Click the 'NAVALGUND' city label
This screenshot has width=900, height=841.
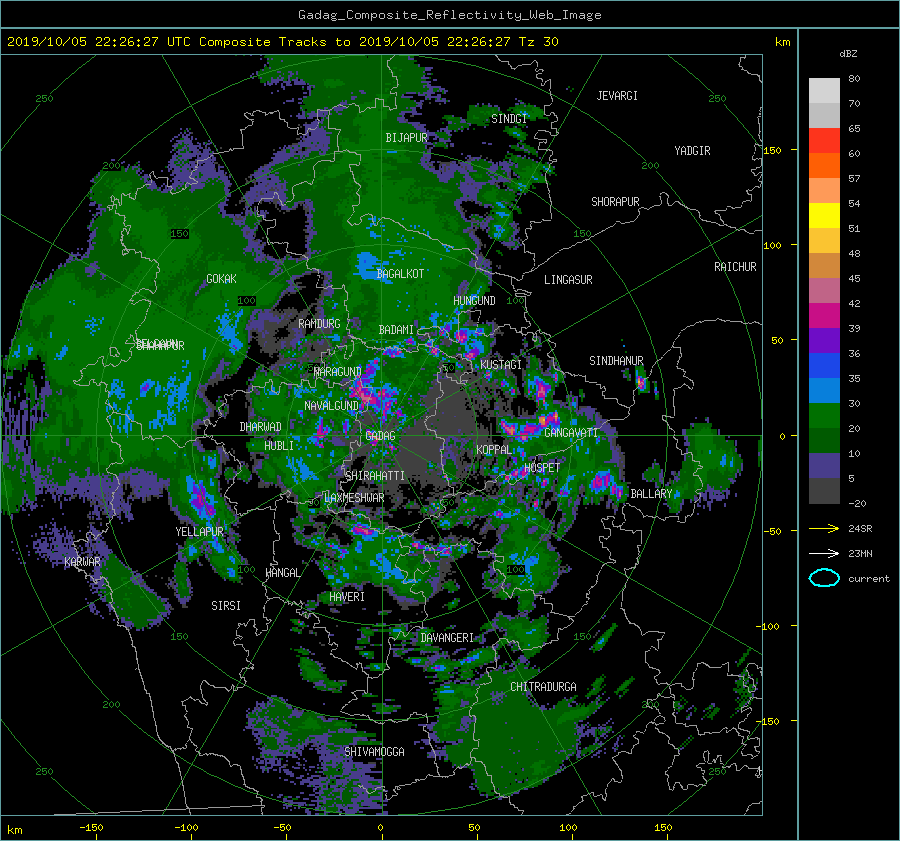click(331, 406)
